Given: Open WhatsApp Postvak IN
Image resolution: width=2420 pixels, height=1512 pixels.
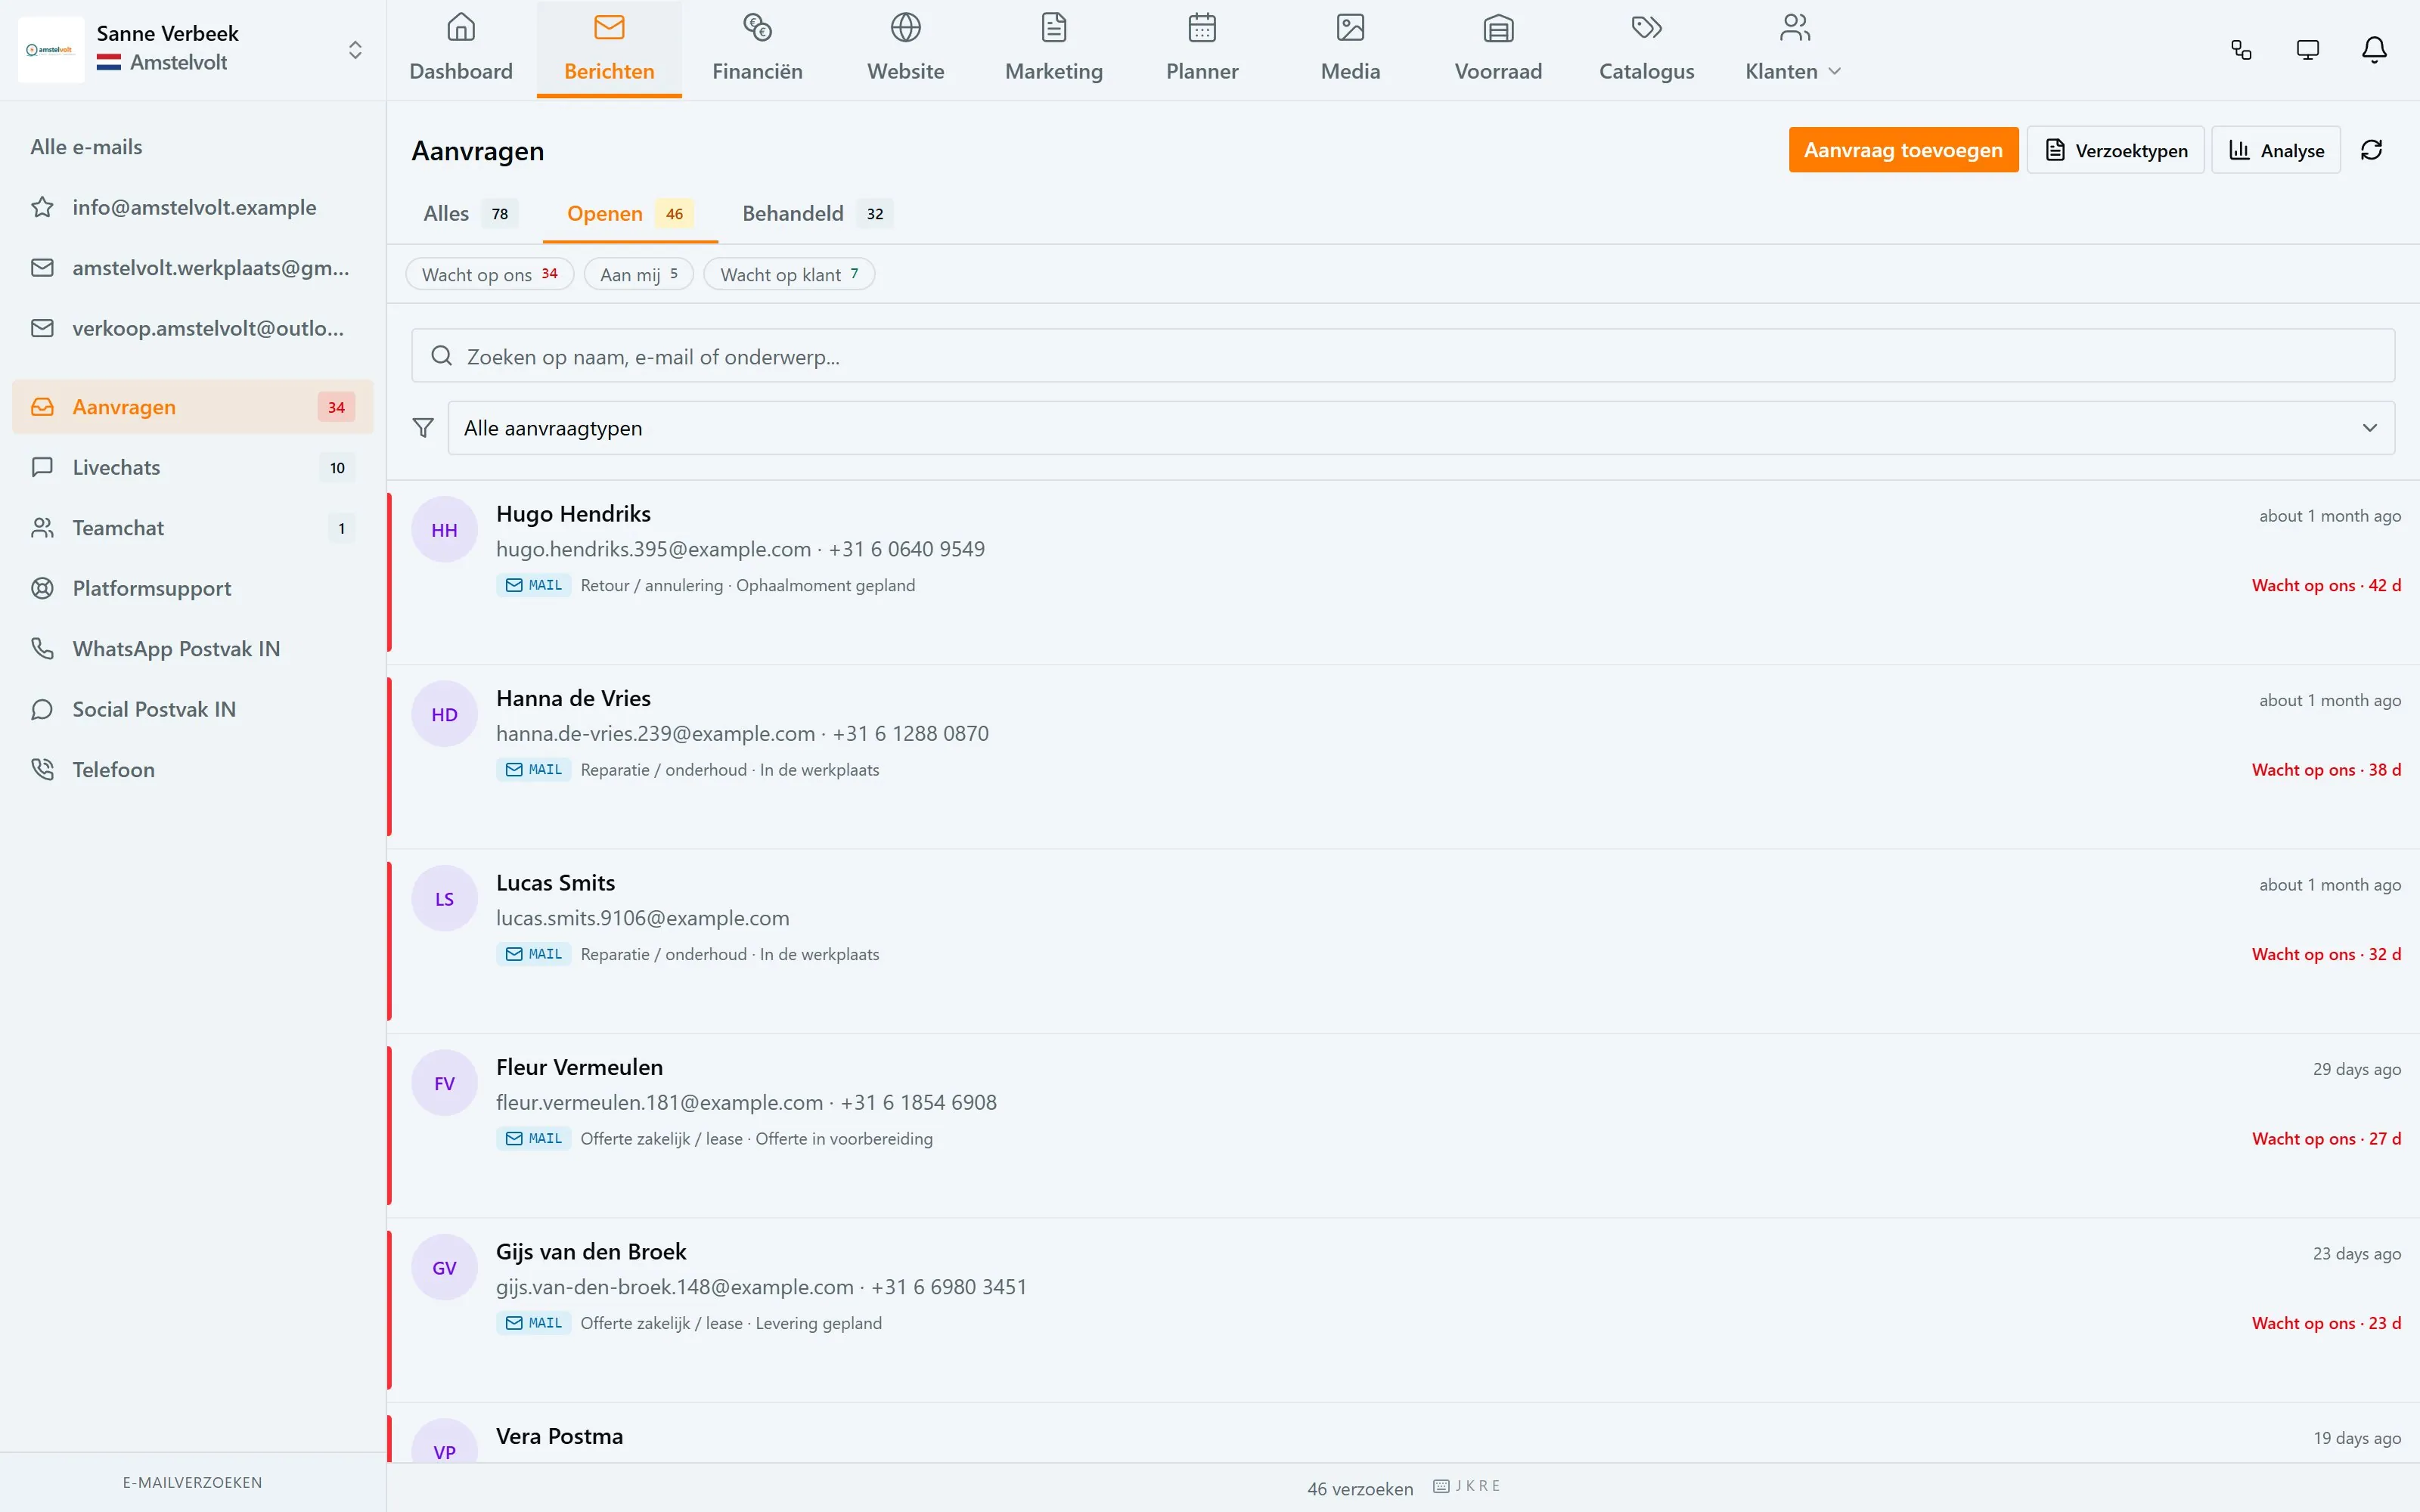Looking at the screenshot, I should 193,649.
